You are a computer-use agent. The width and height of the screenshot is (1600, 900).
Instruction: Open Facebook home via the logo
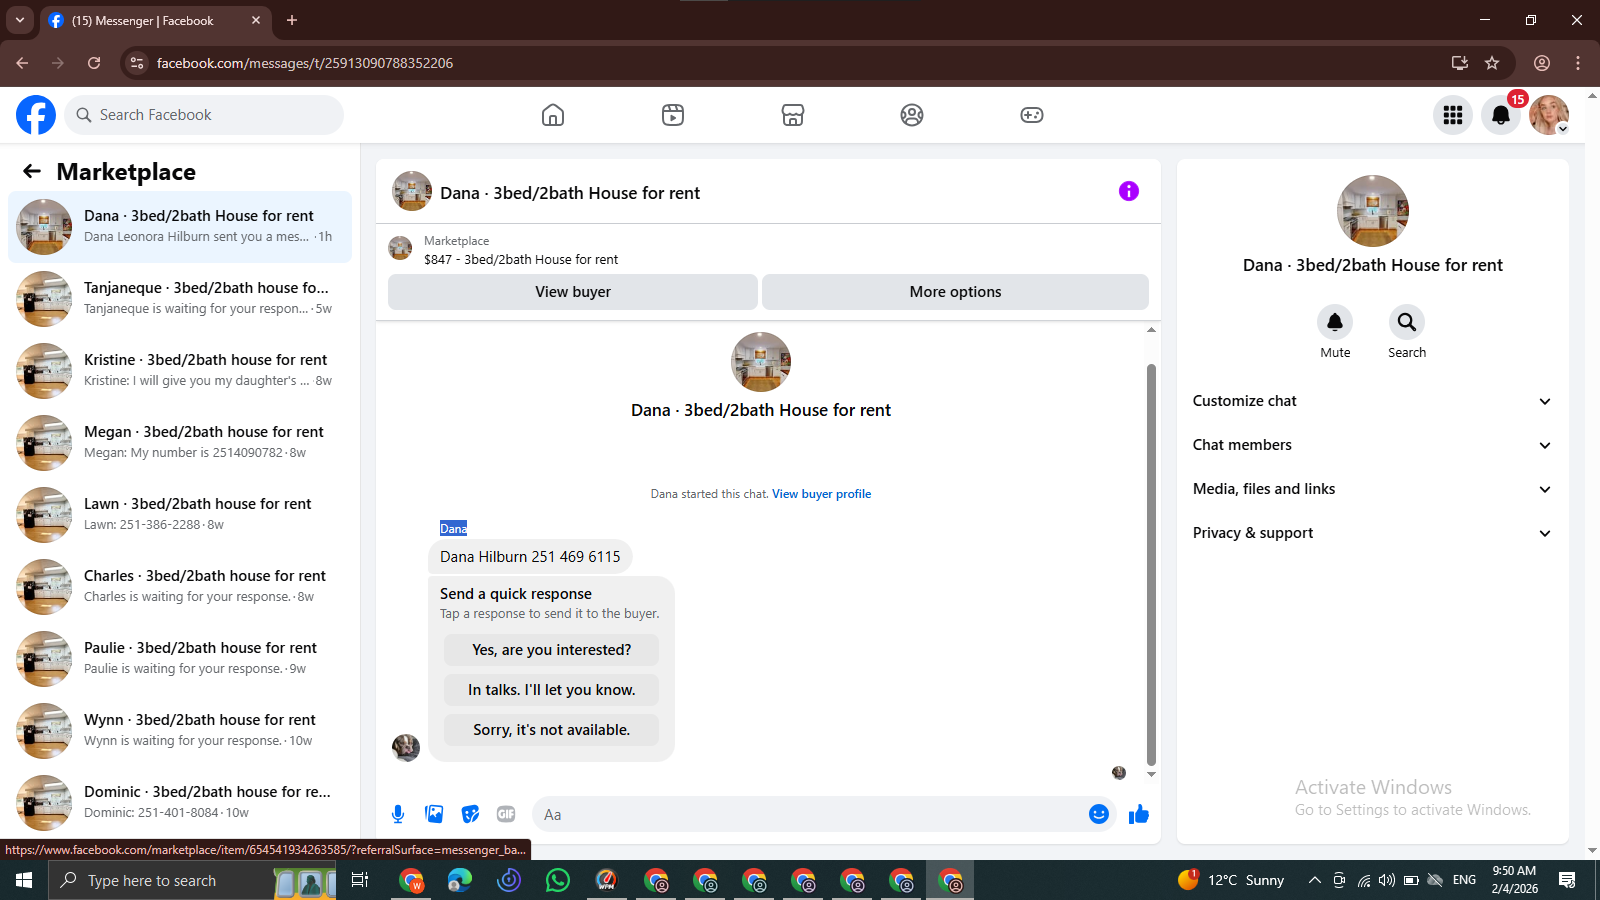click(36, 115)
